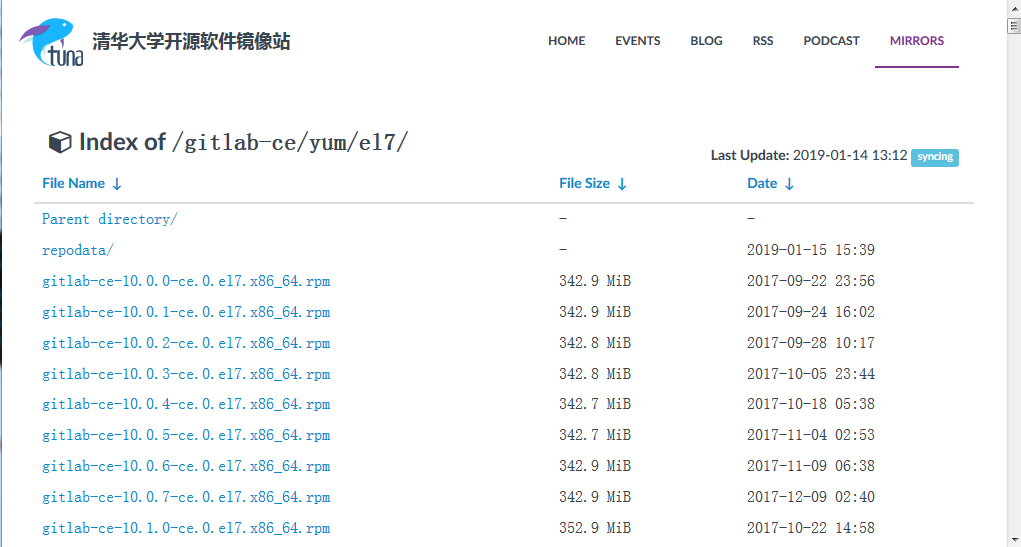This screenshot has height=547, width=1021.
Task: Sort by File Size column header
Action: (x=584, y=184)
